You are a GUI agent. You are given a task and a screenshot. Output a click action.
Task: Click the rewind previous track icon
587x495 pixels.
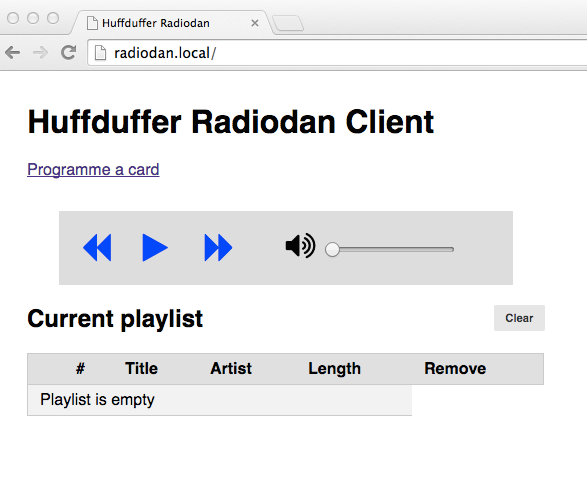(x=97, y=248)
